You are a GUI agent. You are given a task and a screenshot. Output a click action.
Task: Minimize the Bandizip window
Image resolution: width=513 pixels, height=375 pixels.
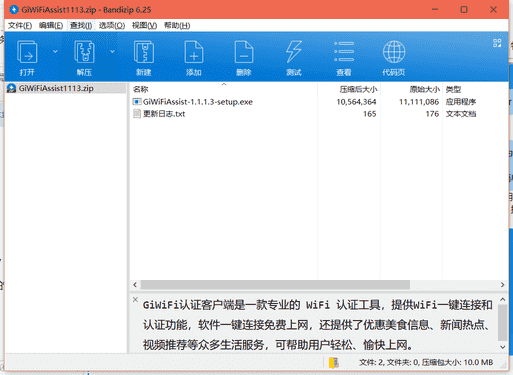(435, 9)
